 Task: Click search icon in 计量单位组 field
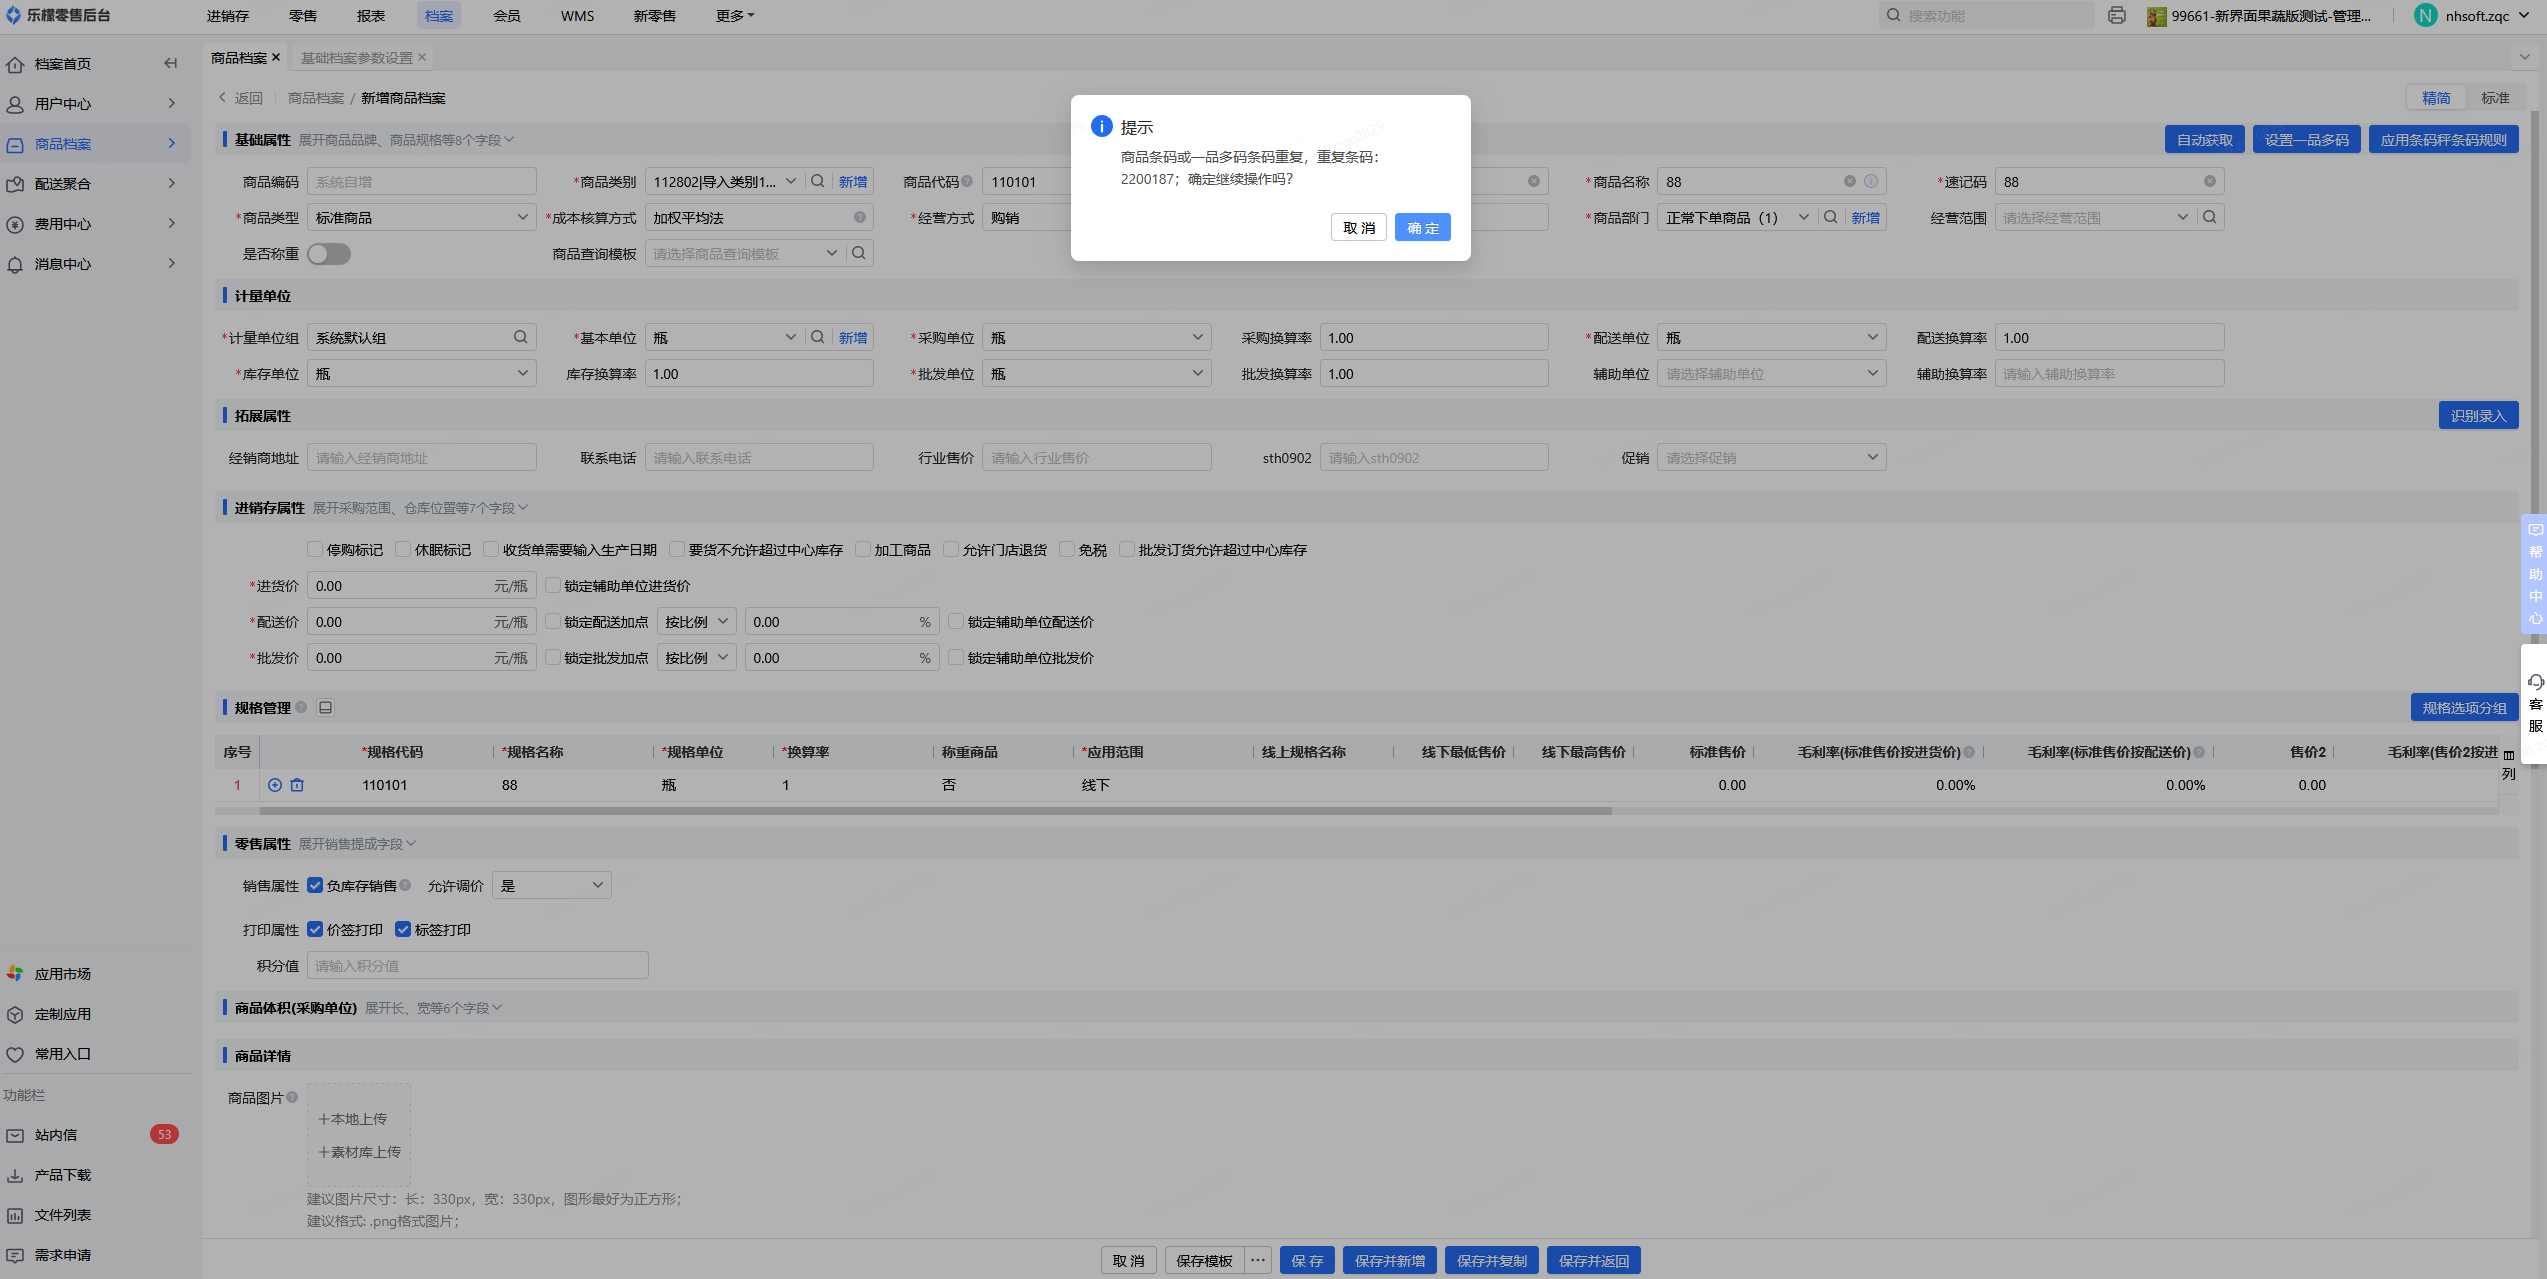(x=520, y=337)
